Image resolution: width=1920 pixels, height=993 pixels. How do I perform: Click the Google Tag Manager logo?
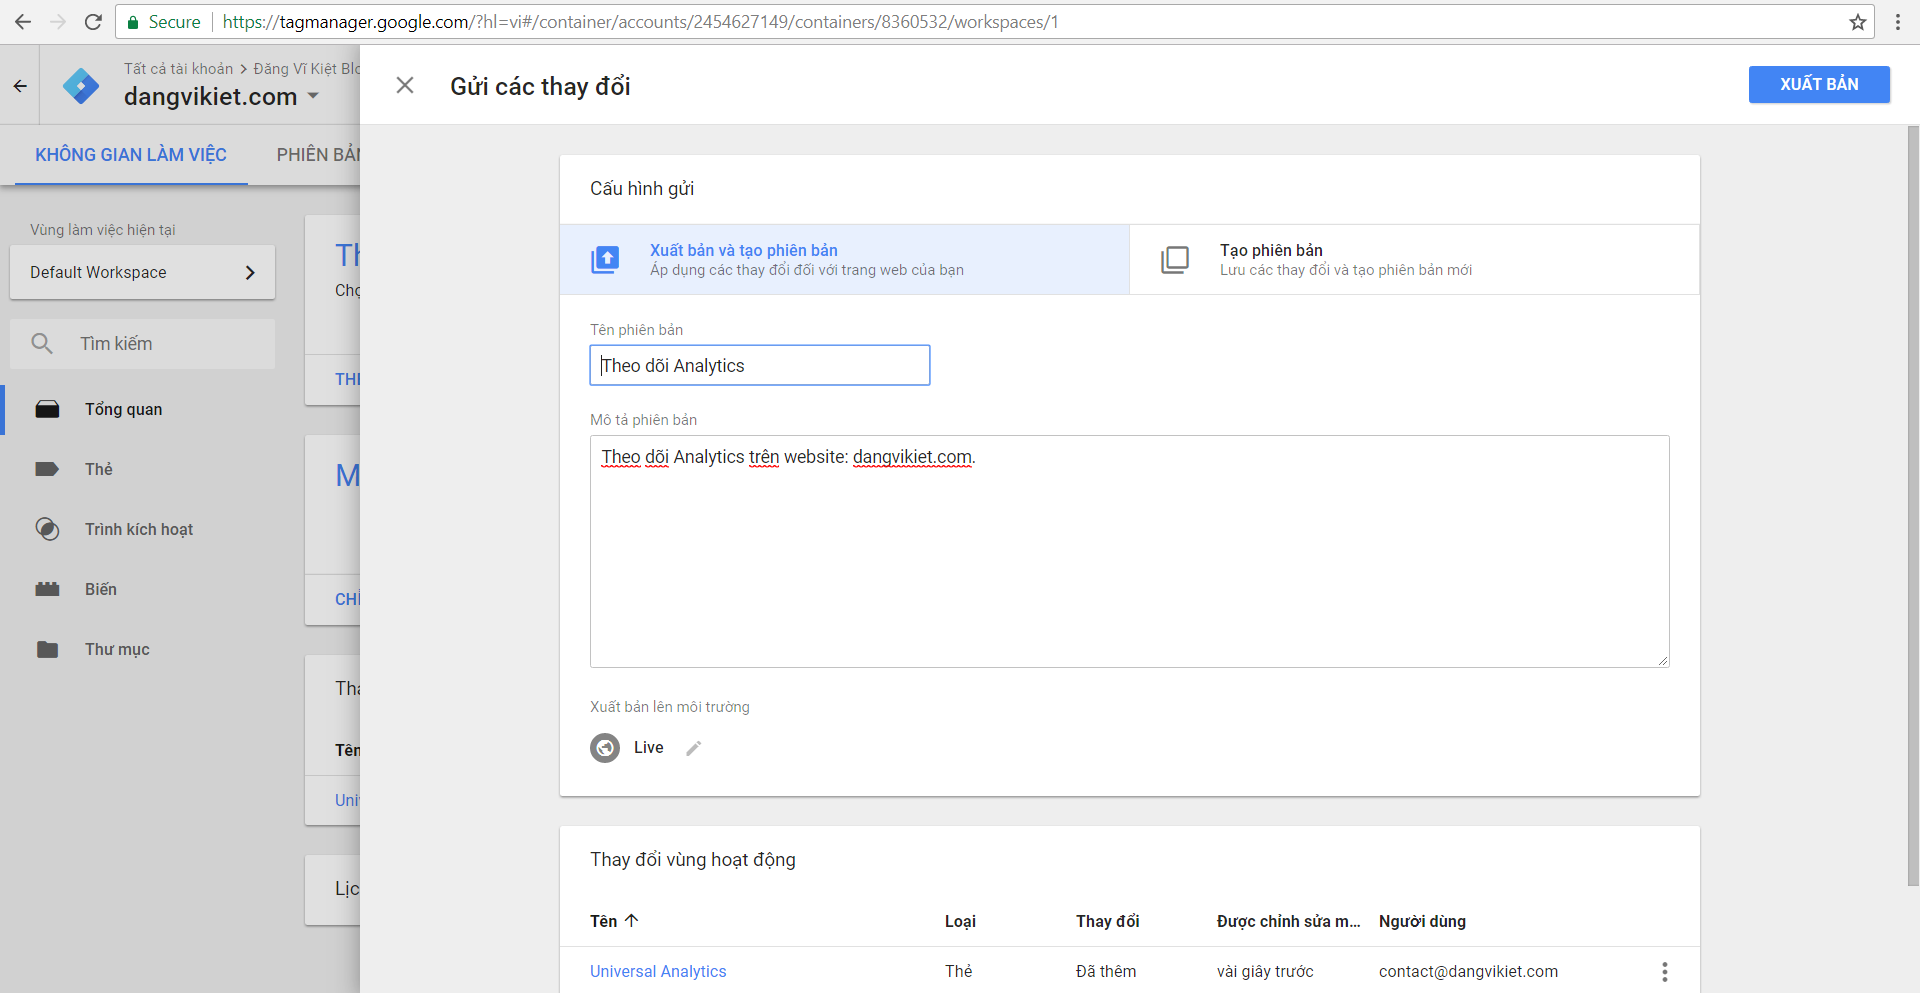[81, 86]
